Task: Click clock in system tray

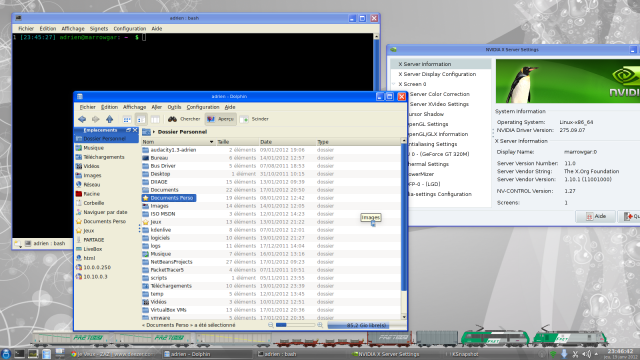Action: coord(620,353)
